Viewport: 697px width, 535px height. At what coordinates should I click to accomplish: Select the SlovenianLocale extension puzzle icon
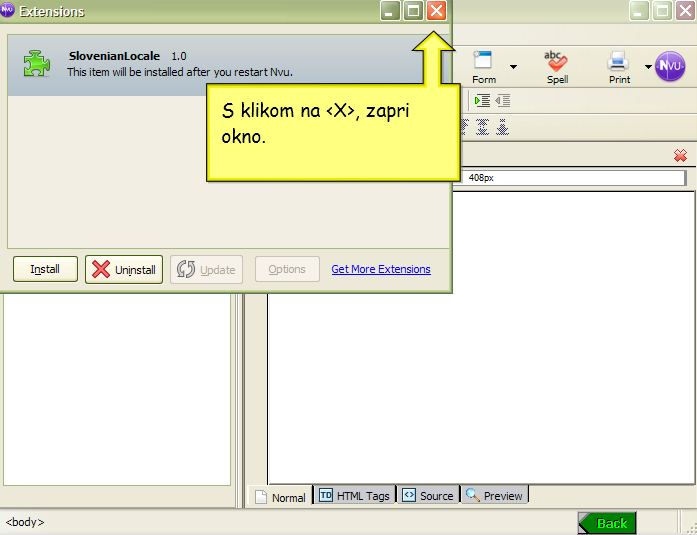38,64
